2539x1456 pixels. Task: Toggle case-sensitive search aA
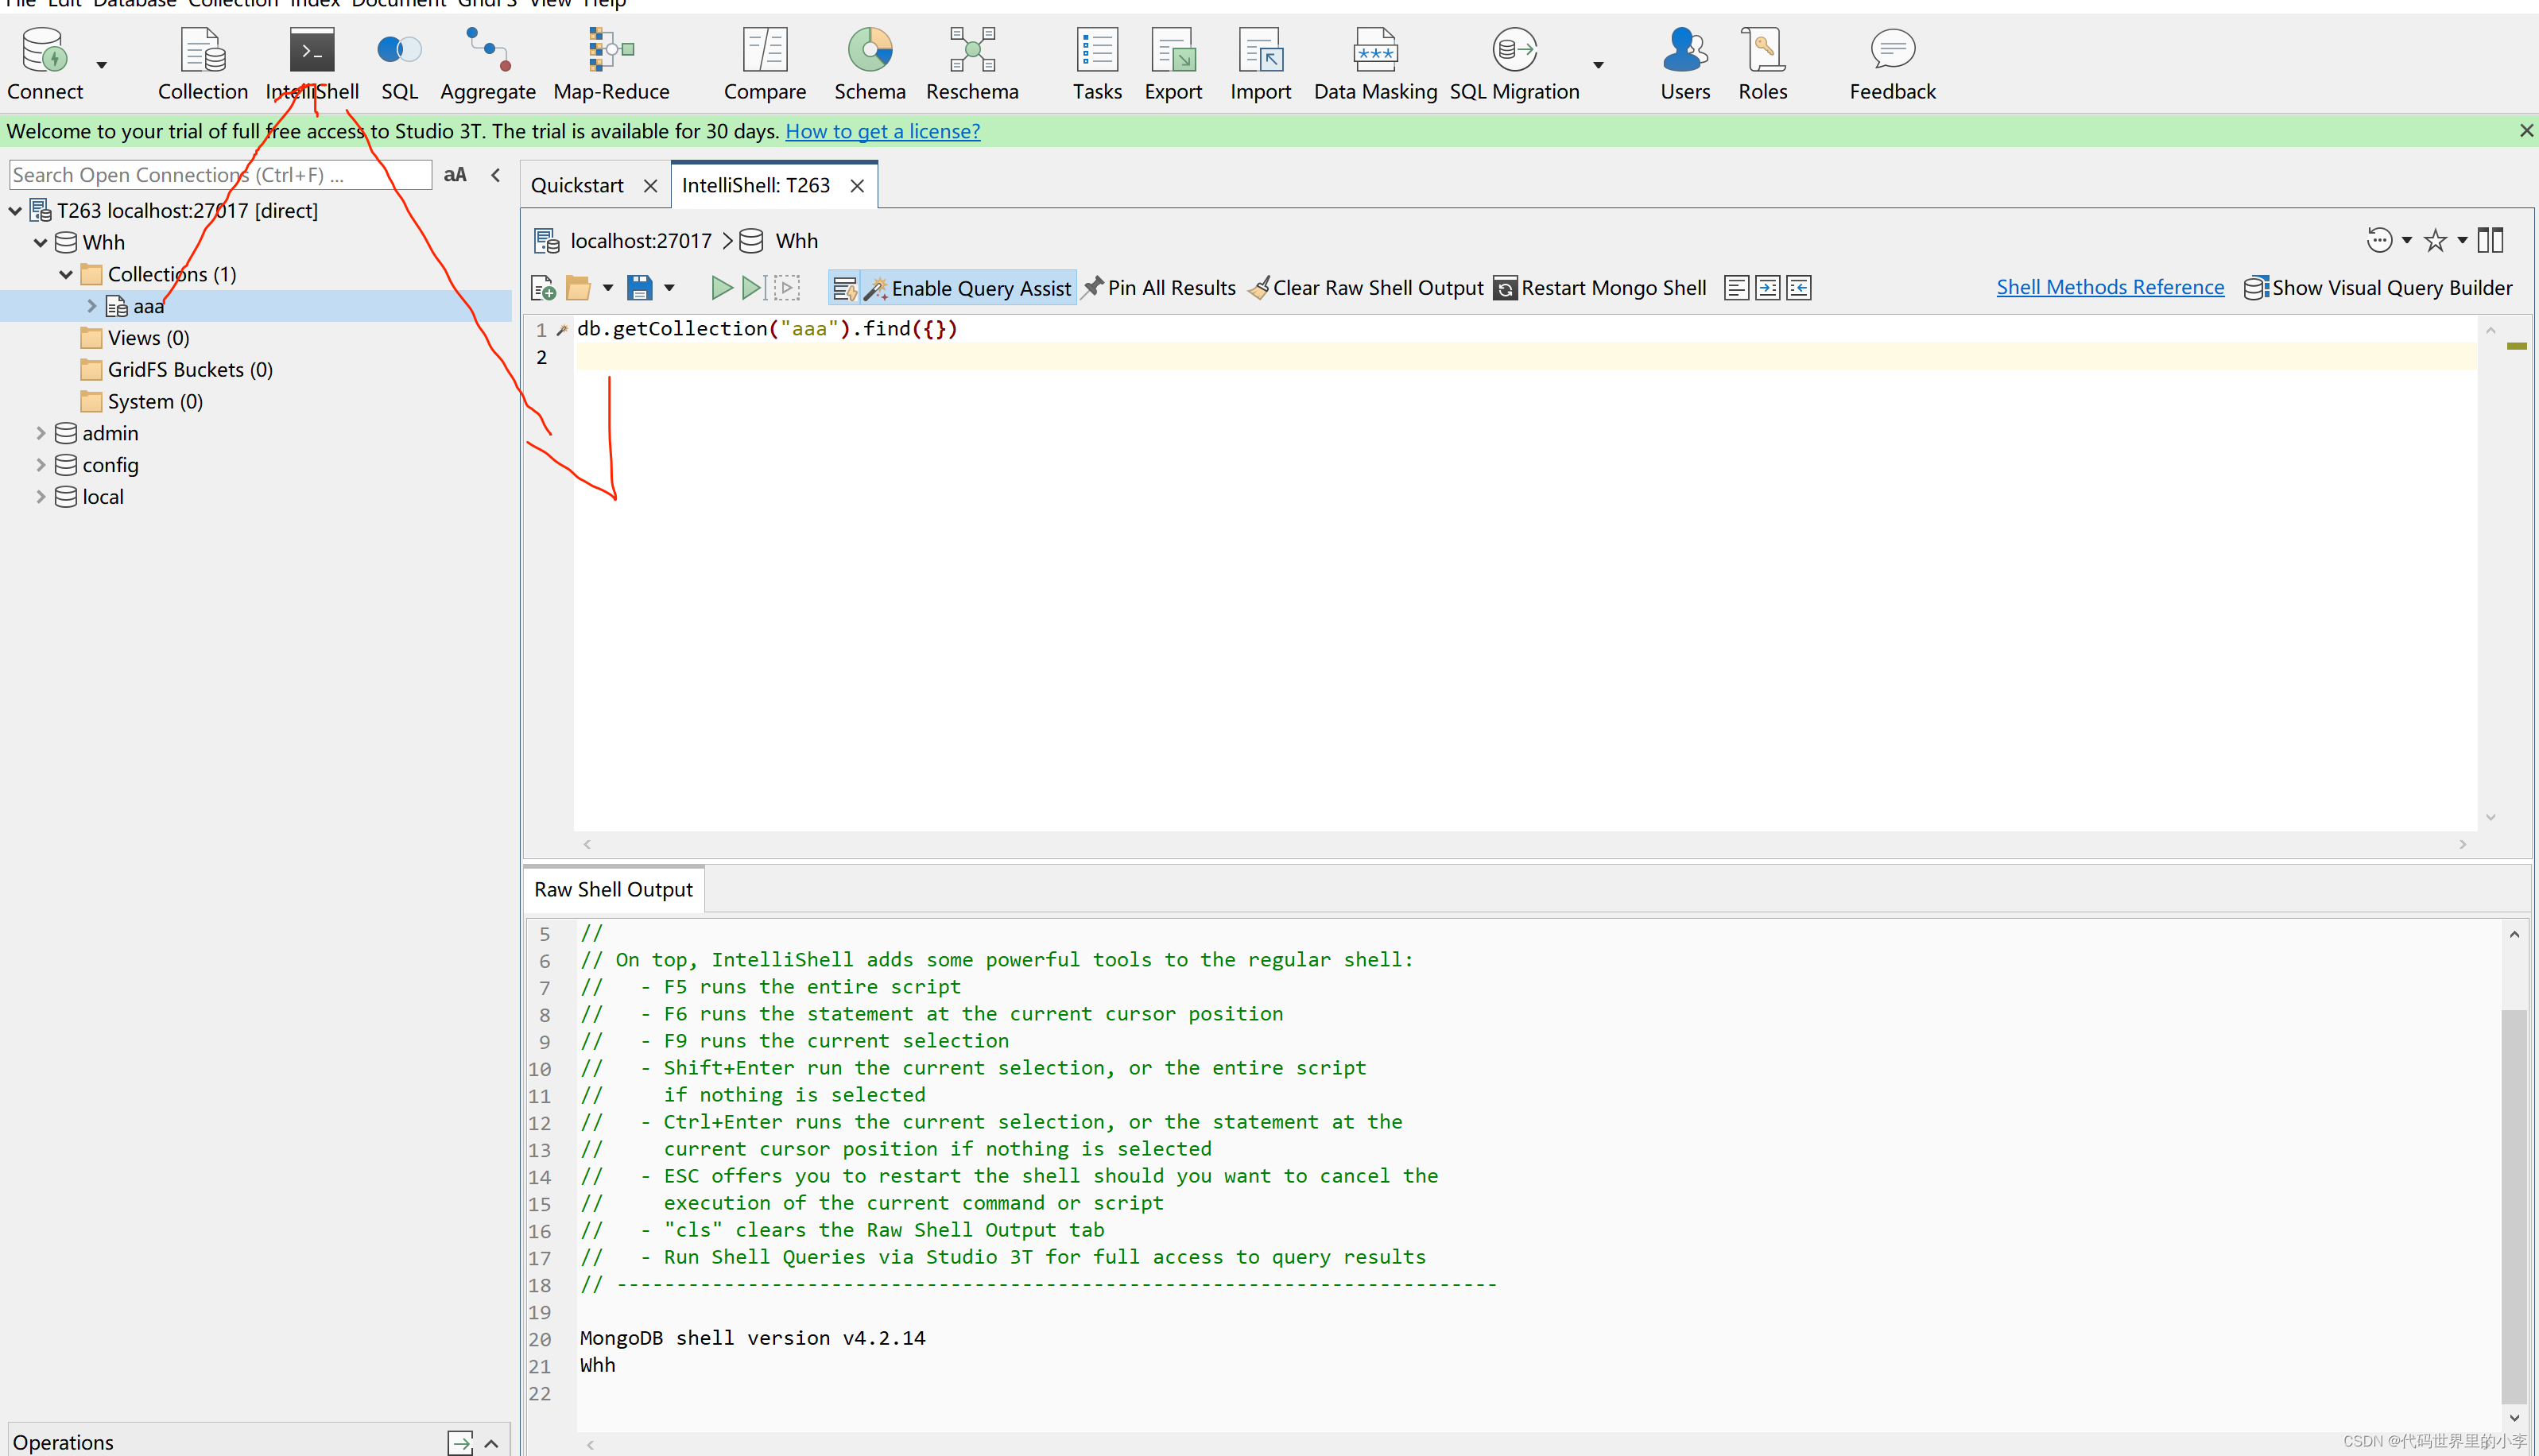click(455, 175)
